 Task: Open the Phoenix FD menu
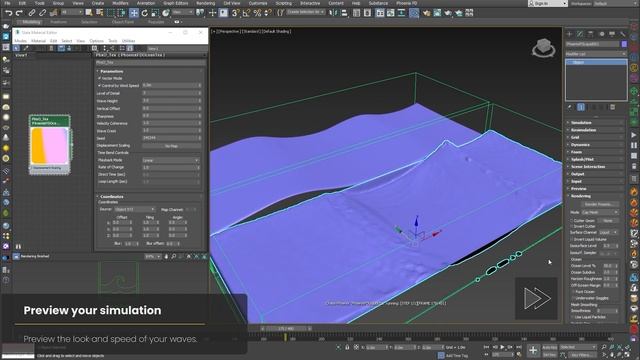[406, 3]
